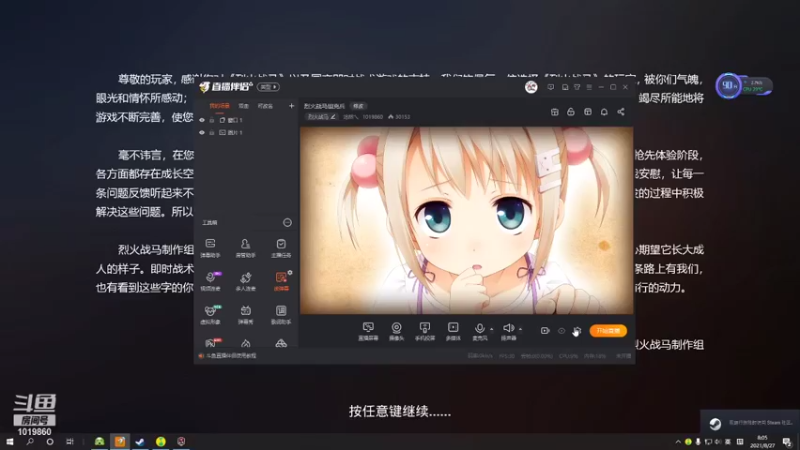This screenshot has height=450, width=800.
Task: Open the data helper tool icon
Action: 281,314
